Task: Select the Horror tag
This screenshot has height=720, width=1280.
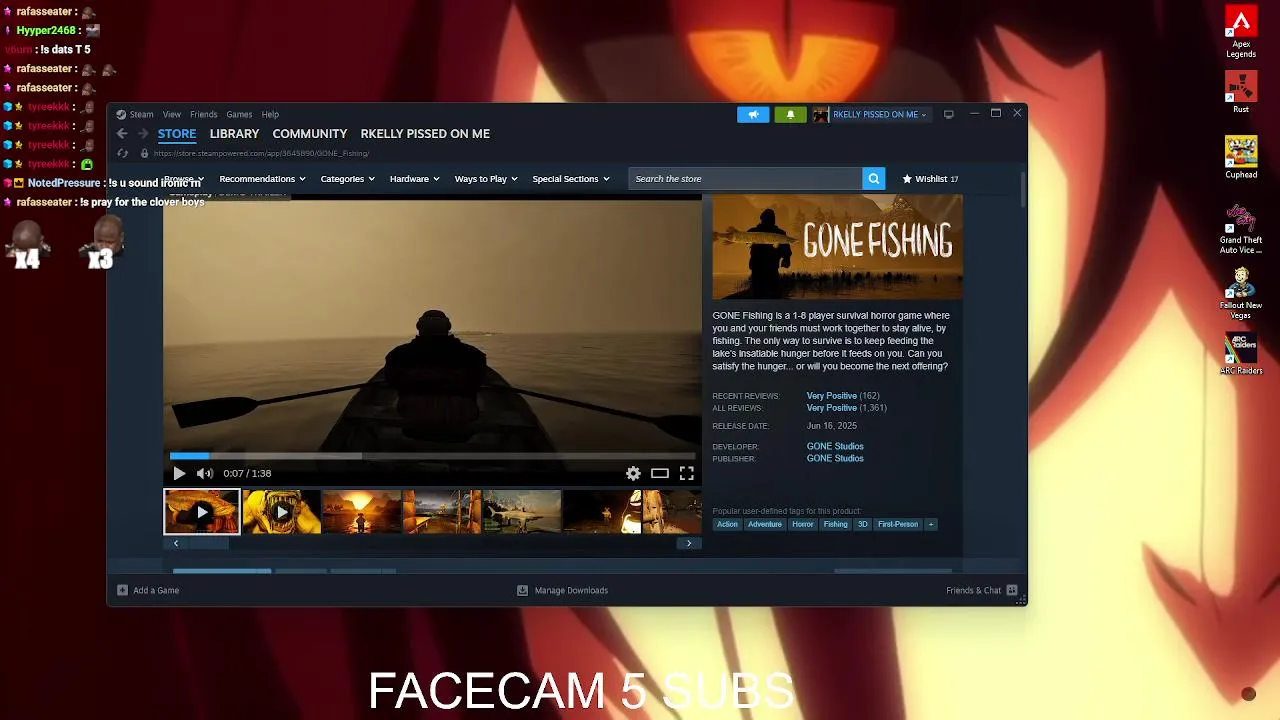Action: 803,524
